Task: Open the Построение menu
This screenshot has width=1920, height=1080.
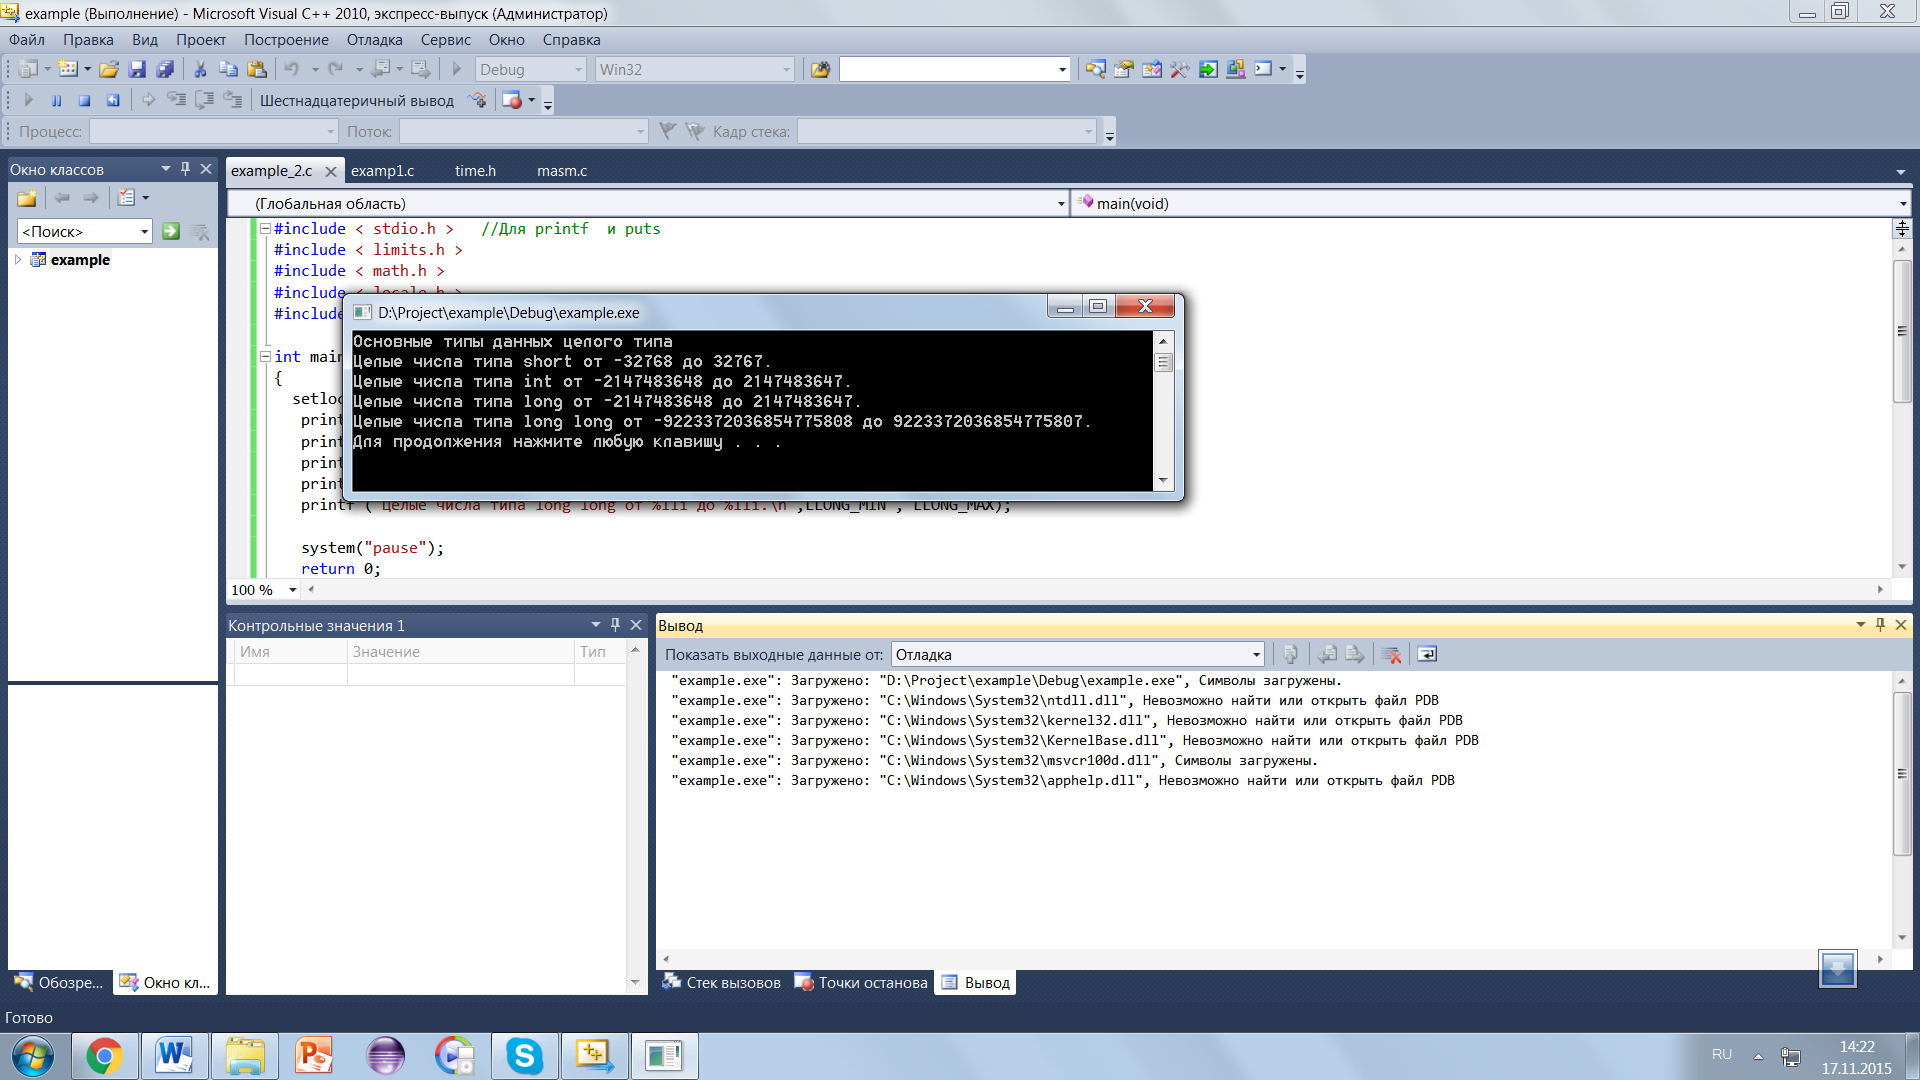Action: coord(286,40)
